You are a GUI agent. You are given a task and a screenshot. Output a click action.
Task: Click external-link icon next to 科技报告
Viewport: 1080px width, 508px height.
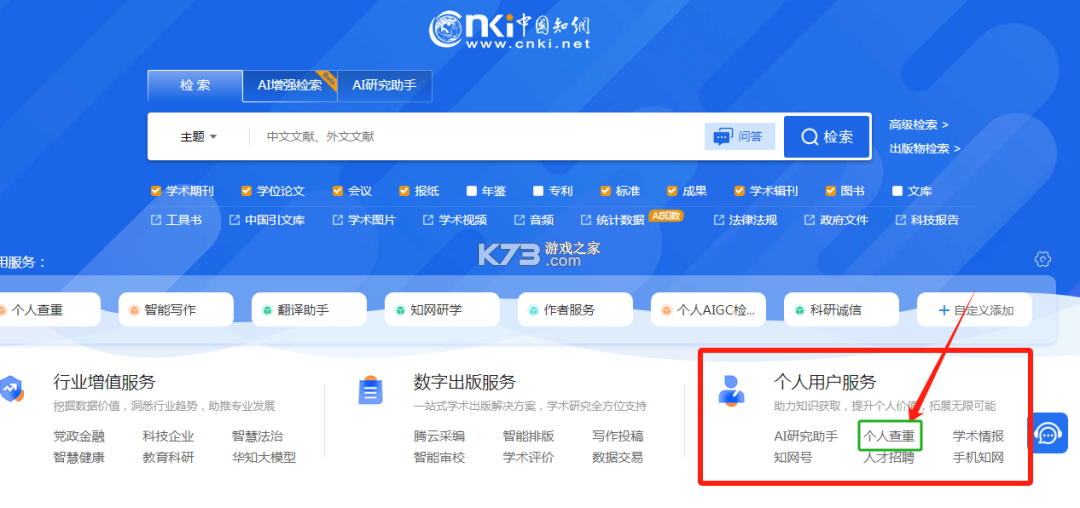coord(900,220)
